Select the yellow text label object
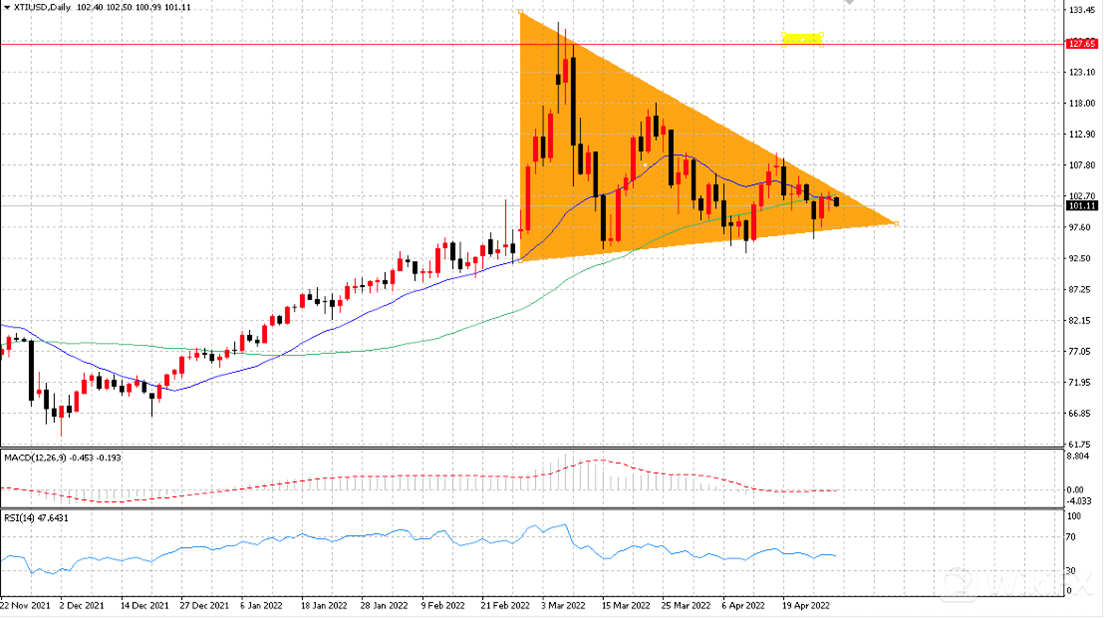 (x=802, y=39)
